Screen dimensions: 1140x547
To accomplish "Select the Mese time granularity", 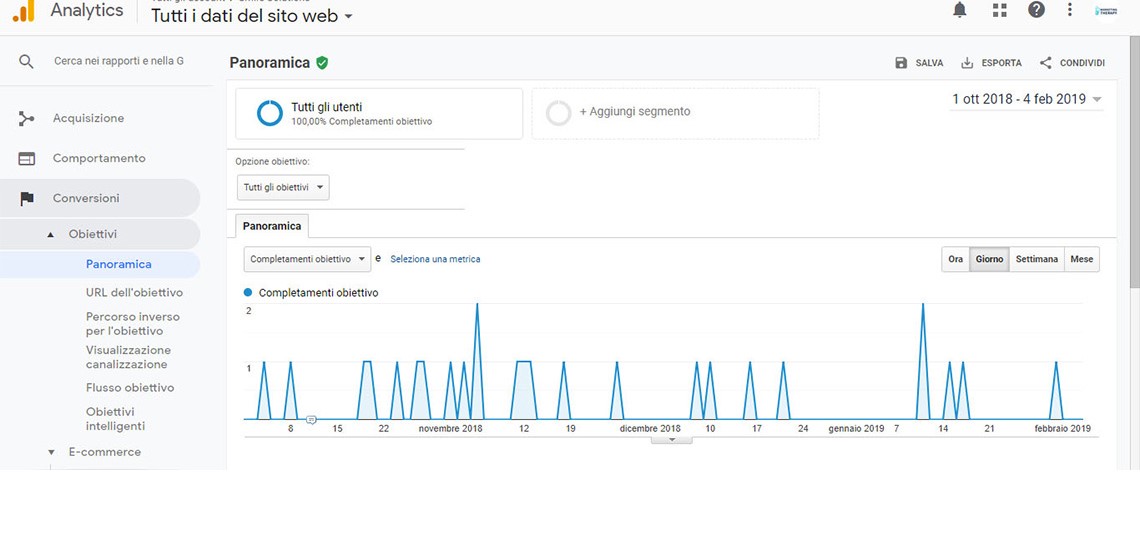I will coord(1082,260).
